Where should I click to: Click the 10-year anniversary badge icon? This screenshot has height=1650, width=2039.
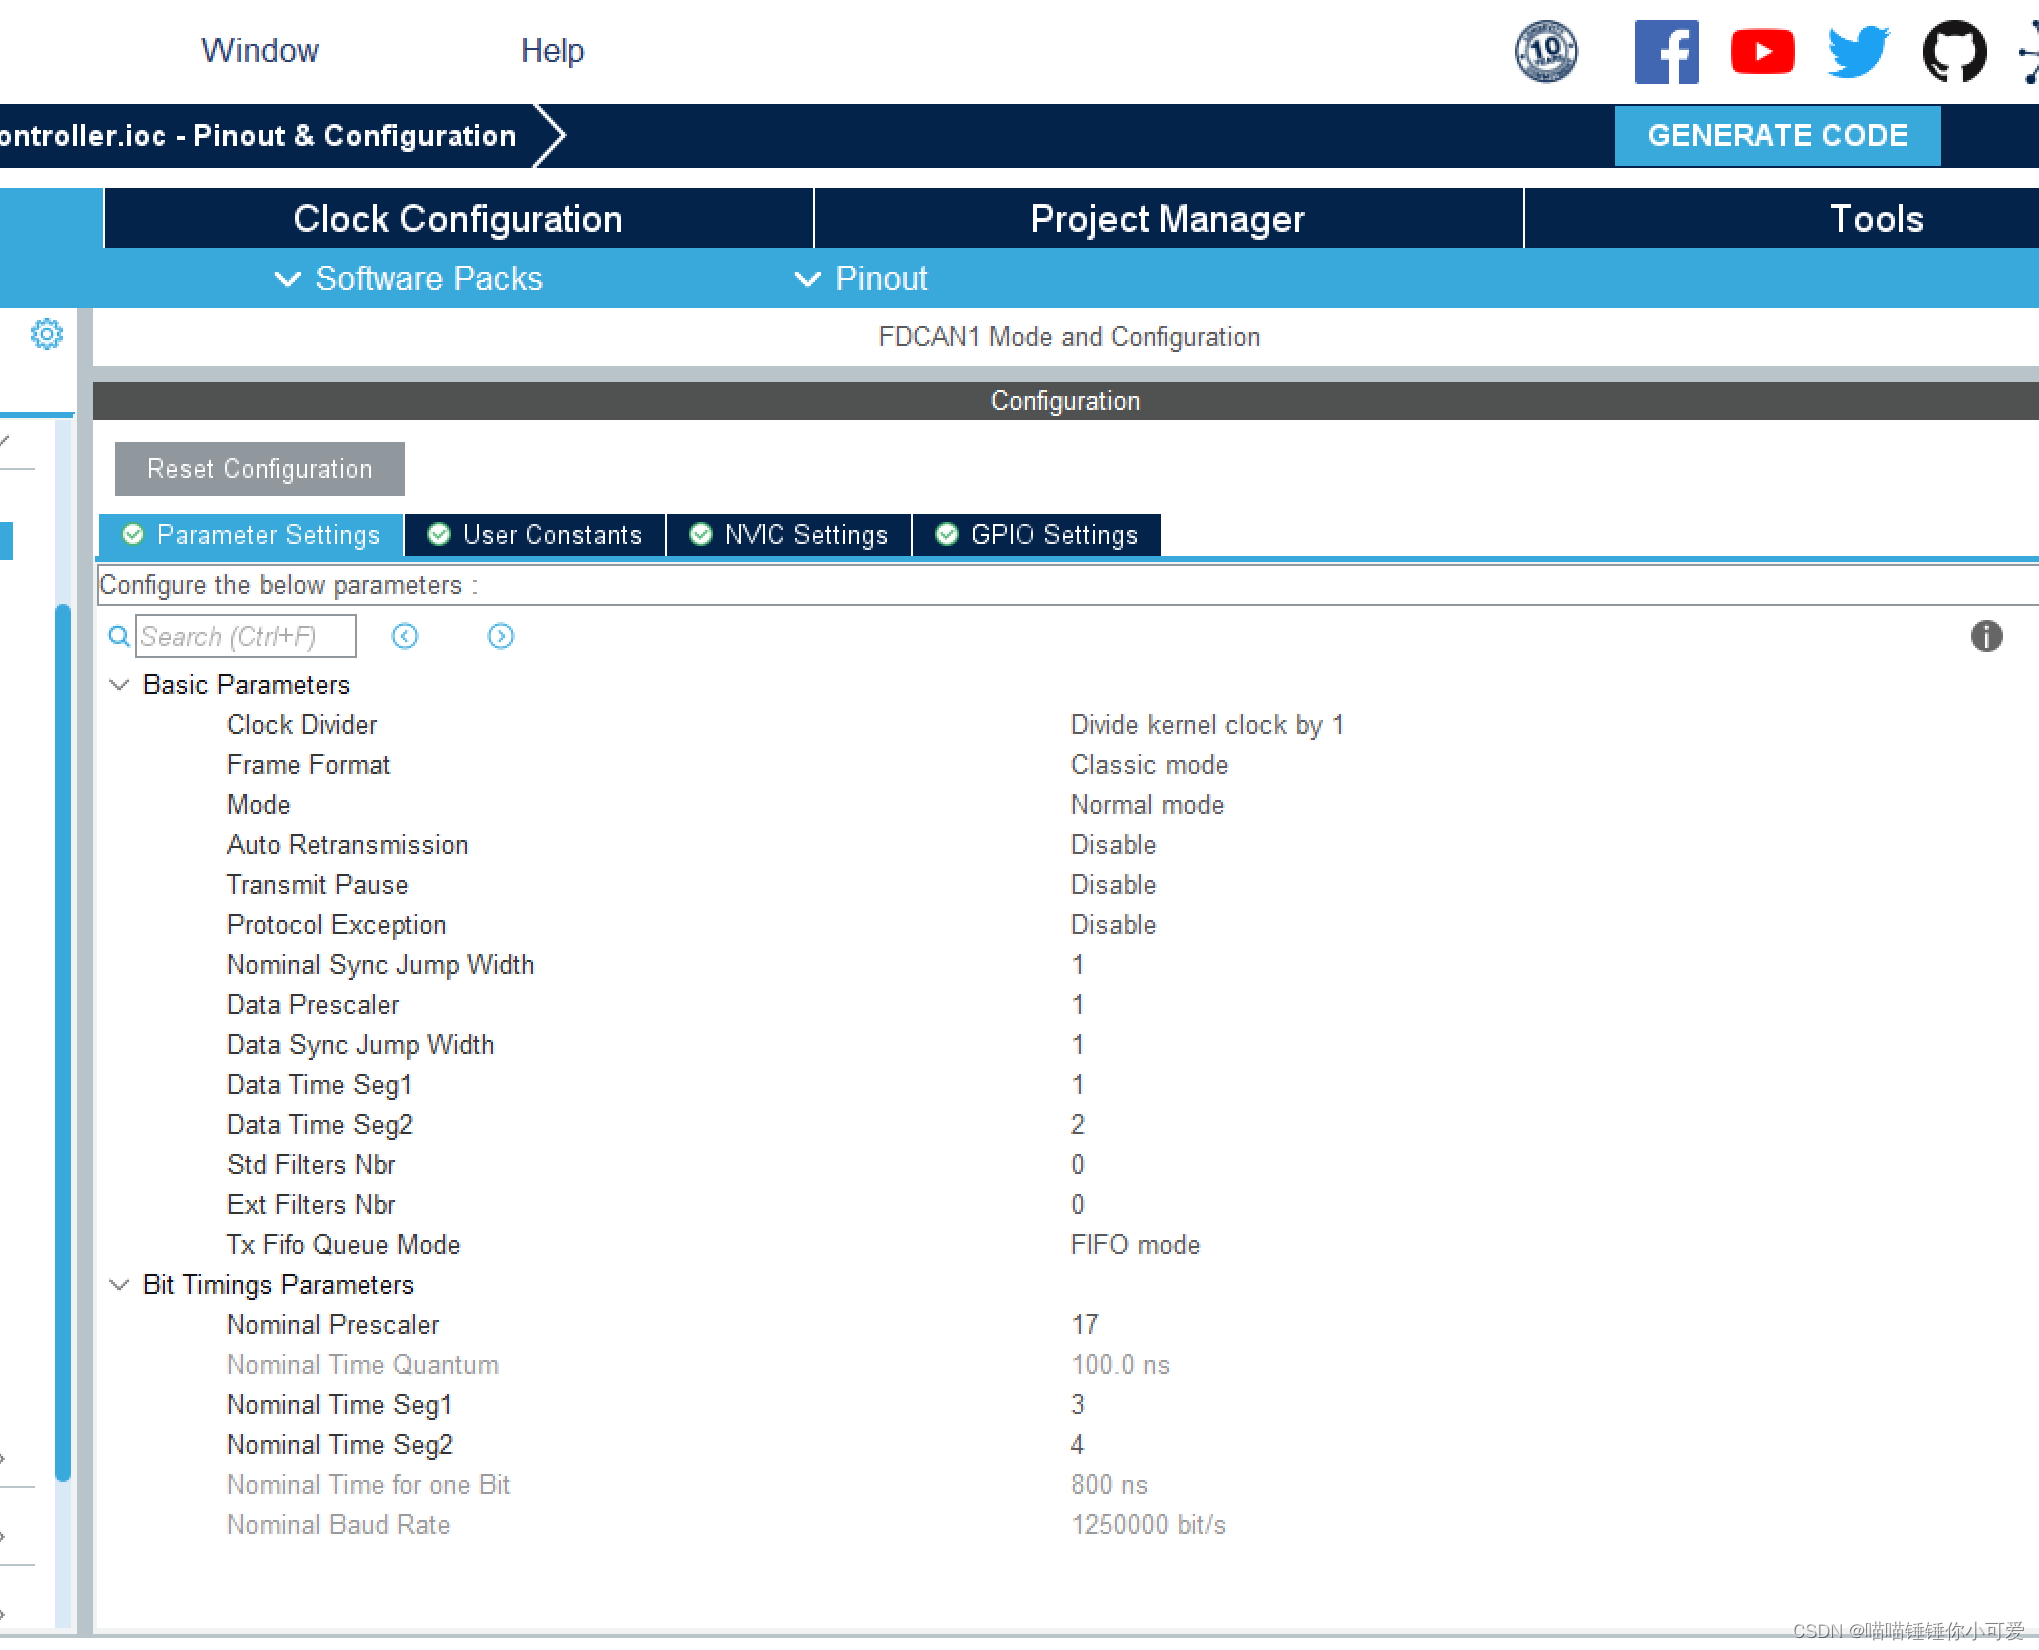(x=1546, y=52)
